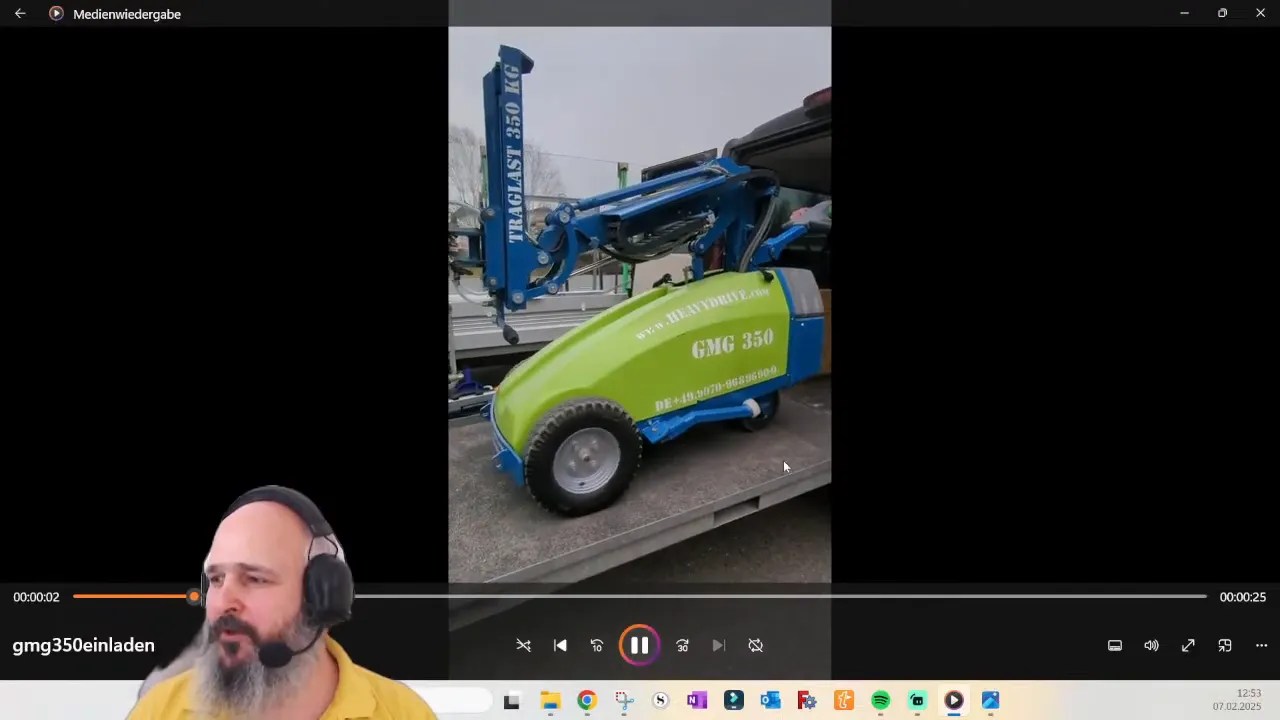Open the round S app in the taskbar
1280x720 pixels.
[x=660, y=701]
